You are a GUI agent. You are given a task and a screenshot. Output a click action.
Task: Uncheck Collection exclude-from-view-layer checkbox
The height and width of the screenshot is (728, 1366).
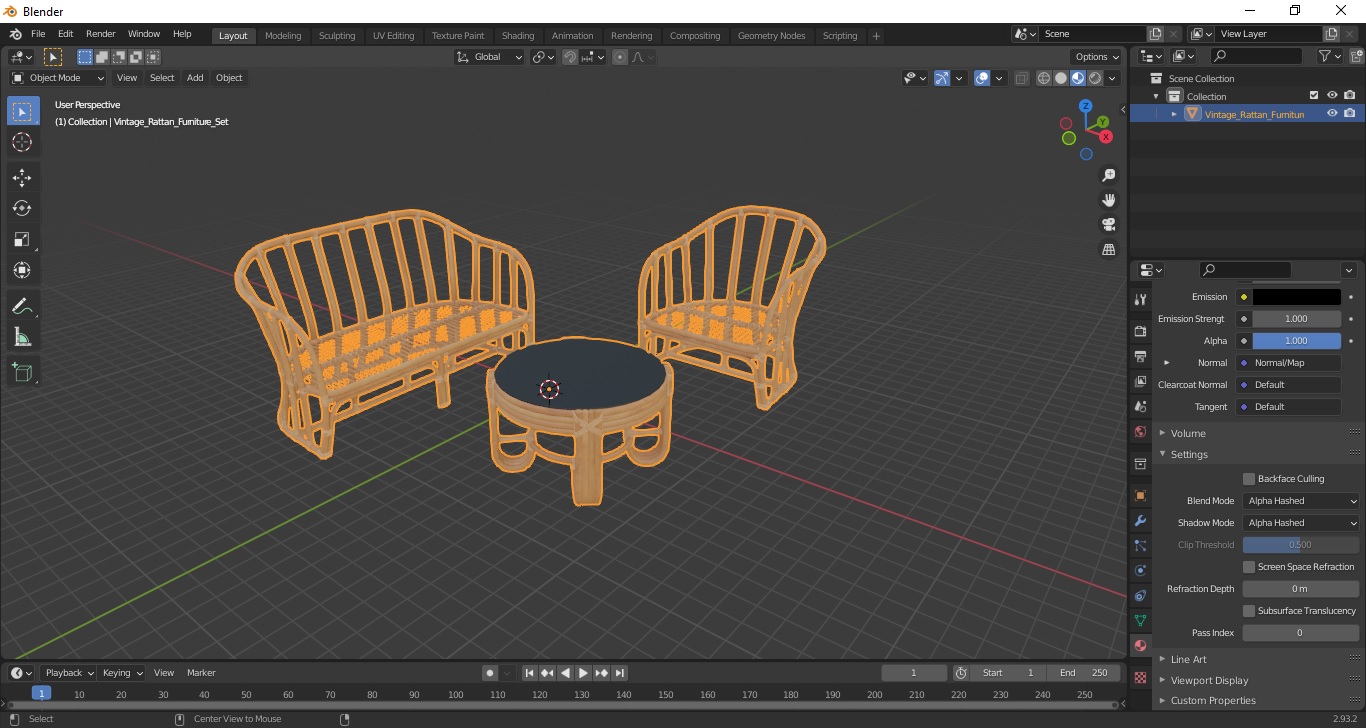(1314, 96)
